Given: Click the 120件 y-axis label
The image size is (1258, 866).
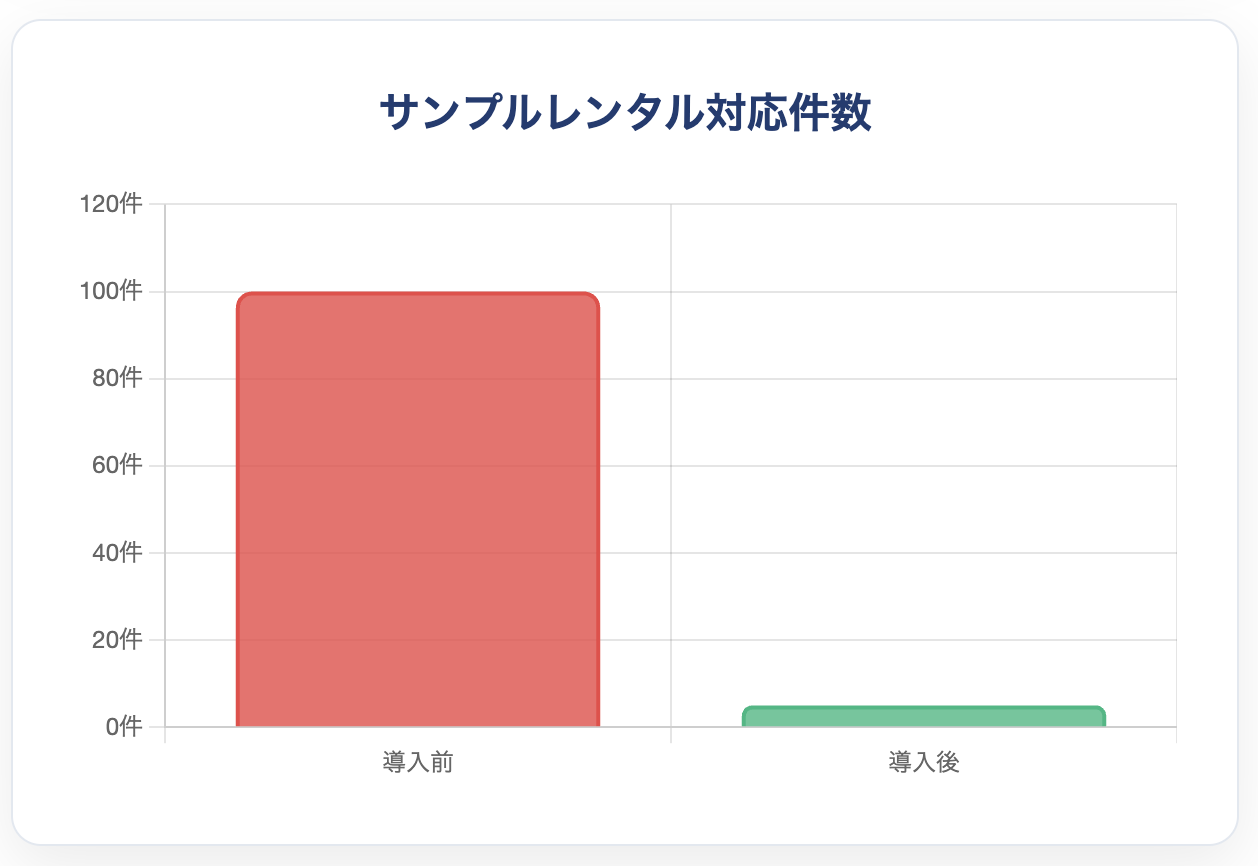Looking at the screenshot, I should (x=111, y=204).
